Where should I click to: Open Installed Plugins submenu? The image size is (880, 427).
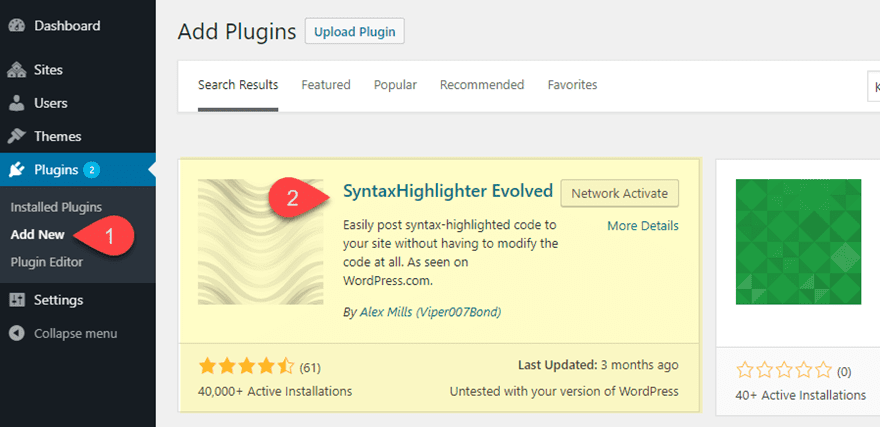point(56,207)
